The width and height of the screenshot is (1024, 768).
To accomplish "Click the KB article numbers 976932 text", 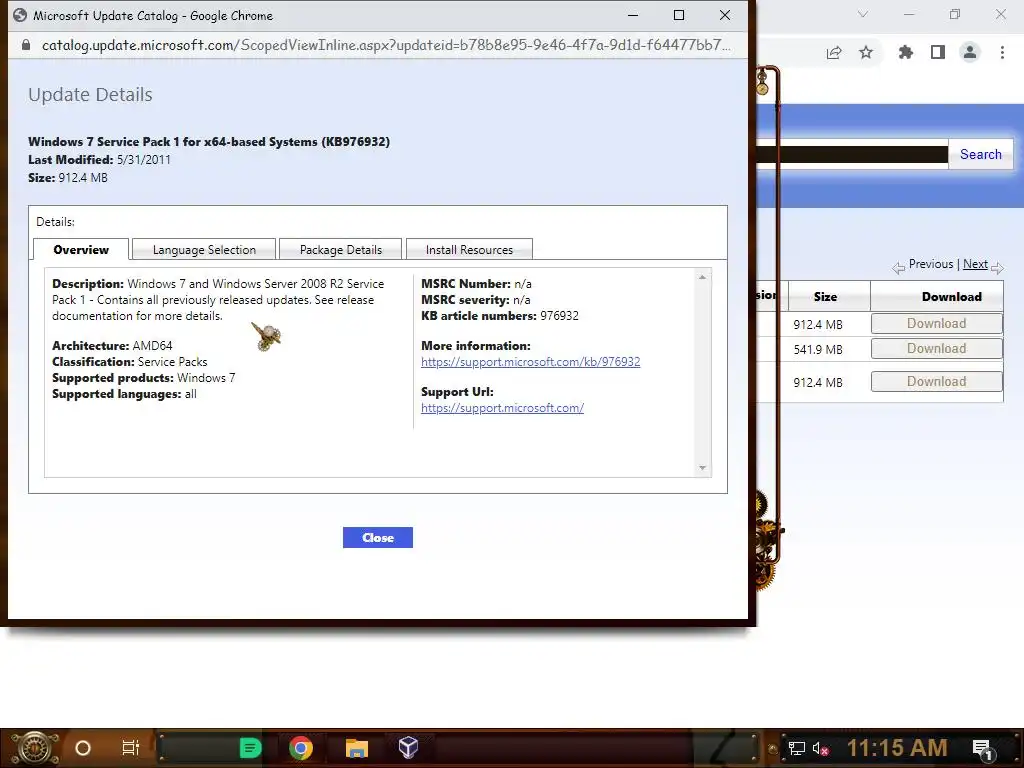I will pyautogui.click(x=500, y=316).
